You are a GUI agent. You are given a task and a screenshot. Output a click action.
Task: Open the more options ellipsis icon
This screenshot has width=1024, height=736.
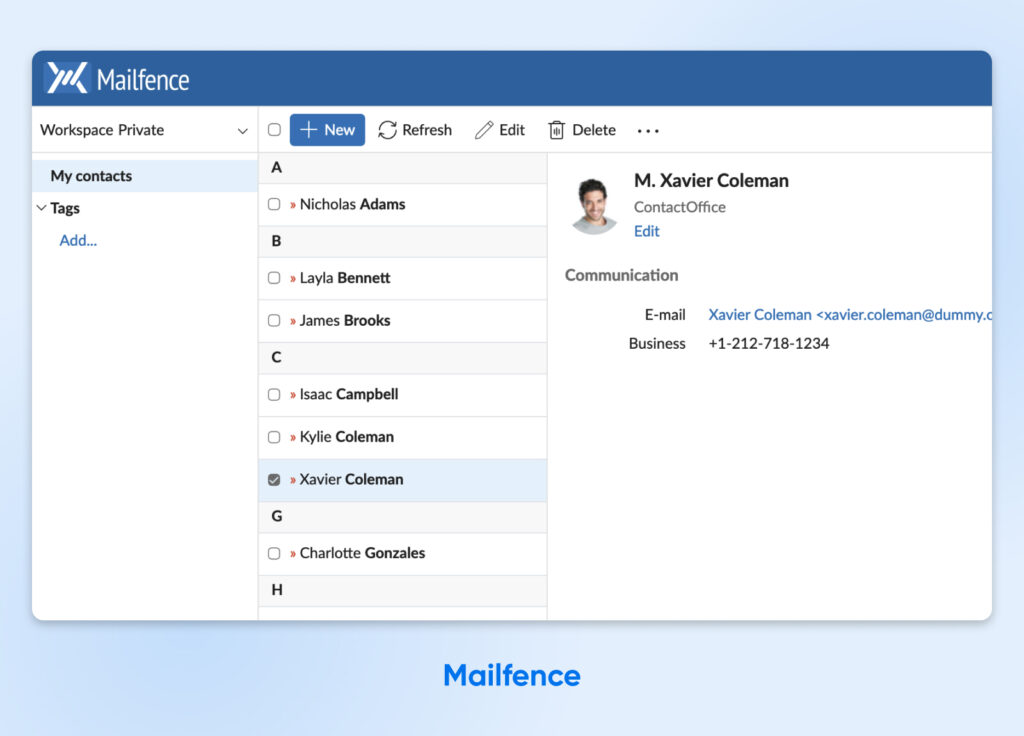pos(647,131)
